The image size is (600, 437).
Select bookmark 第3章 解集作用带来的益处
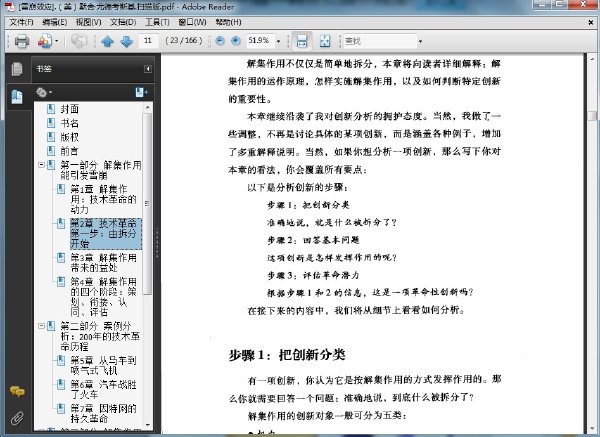coord(103,263)
